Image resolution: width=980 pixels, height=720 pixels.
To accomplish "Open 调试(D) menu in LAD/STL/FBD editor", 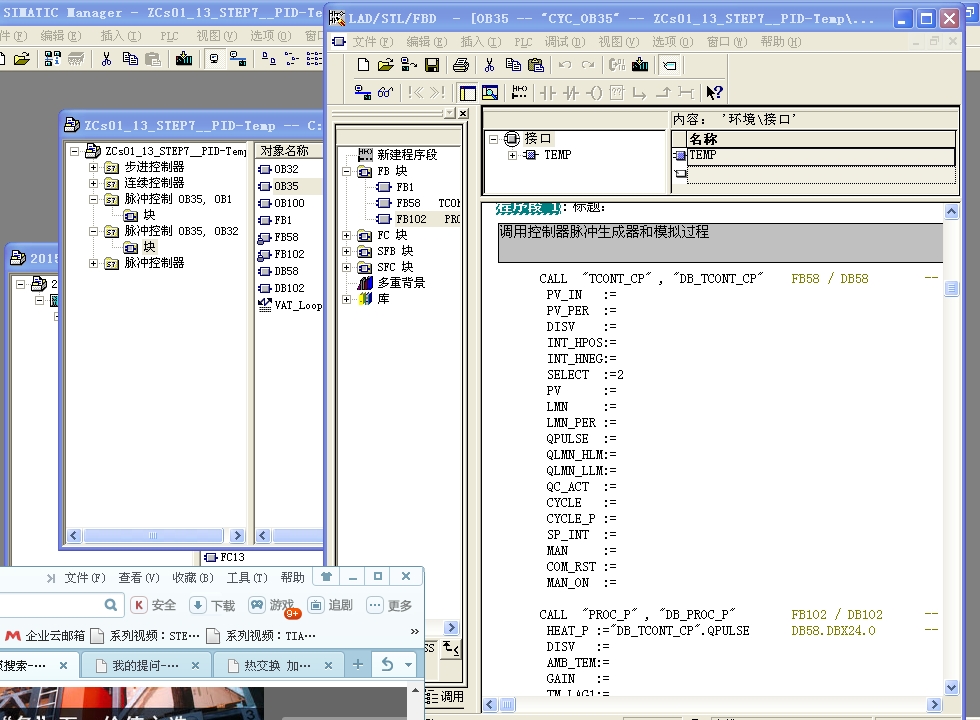I will pyautogui.click(x=564, y=42).
